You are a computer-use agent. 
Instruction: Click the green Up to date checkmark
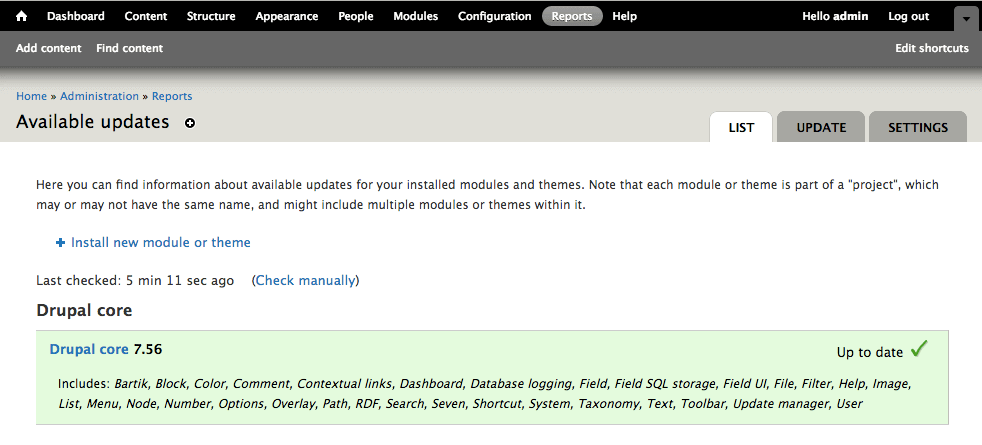[919, 348]
